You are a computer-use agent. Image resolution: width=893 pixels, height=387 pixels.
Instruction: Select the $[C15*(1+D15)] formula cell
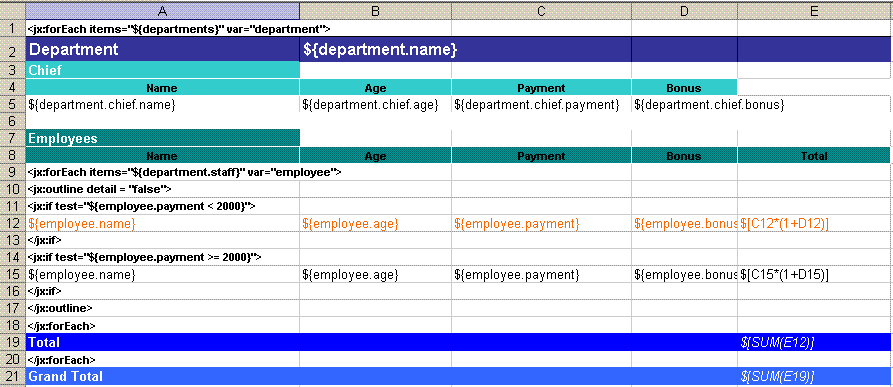pos(815,274)
